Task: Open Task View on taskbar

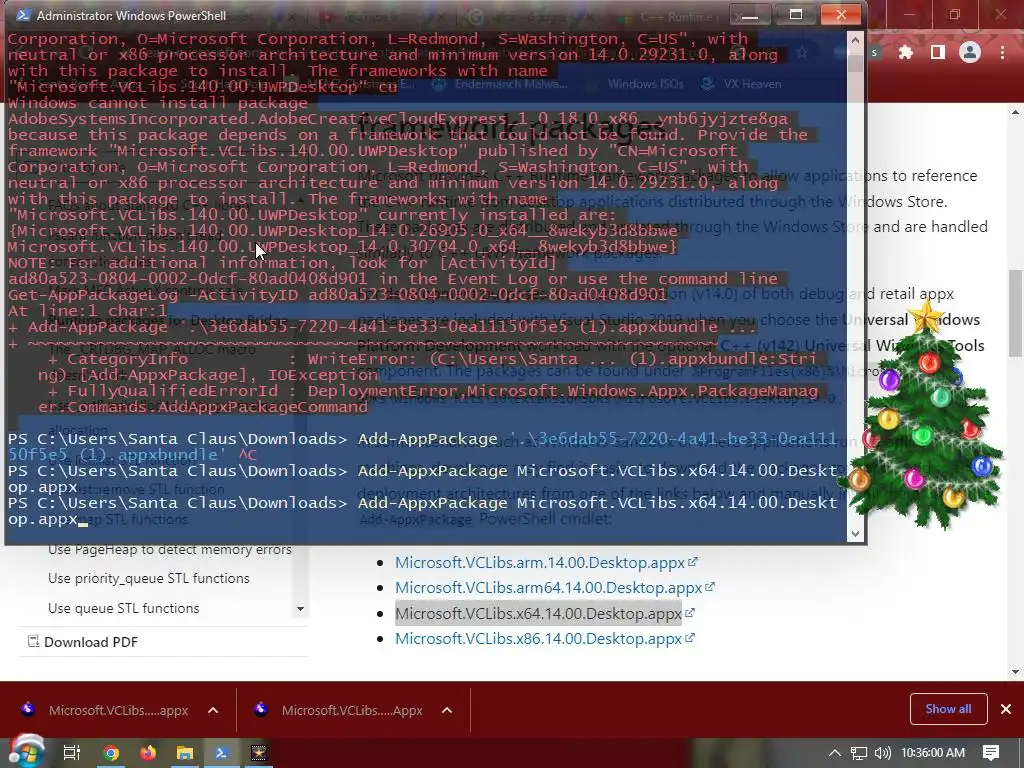Action: (72, 753)
